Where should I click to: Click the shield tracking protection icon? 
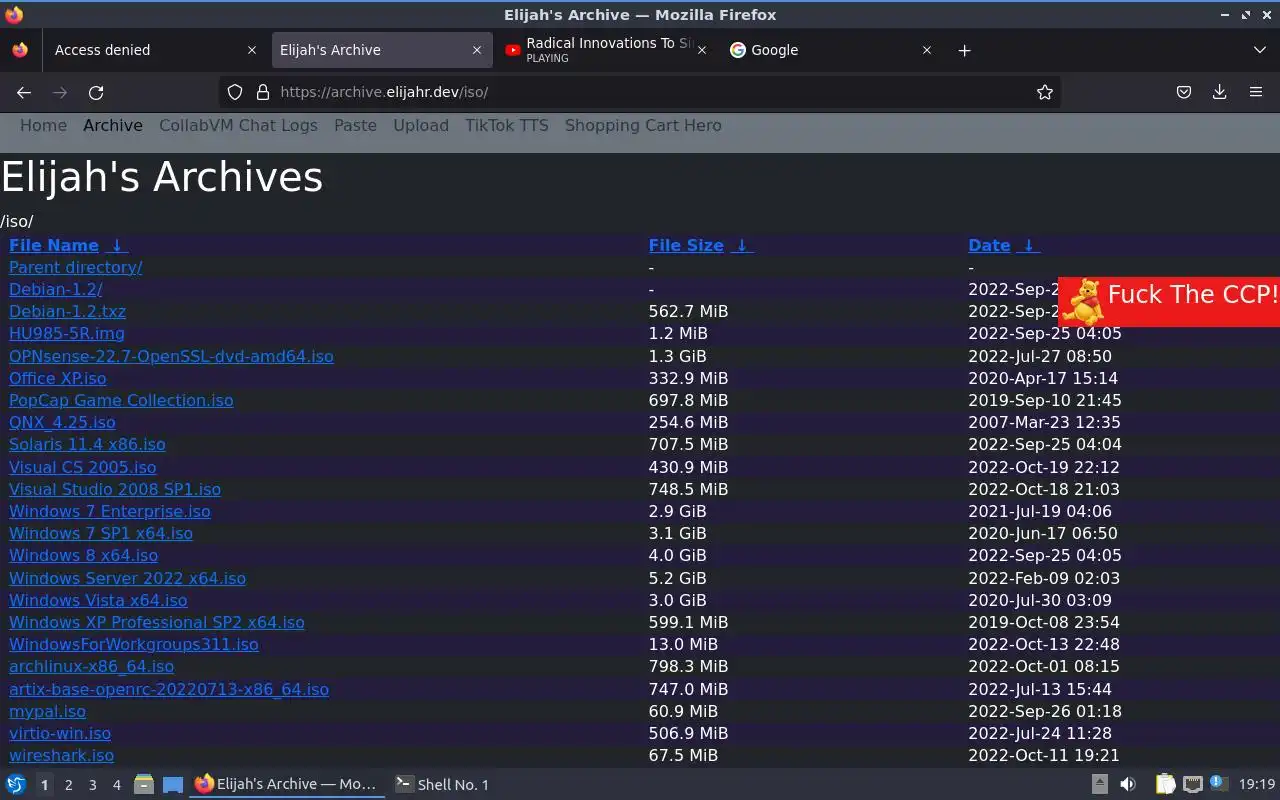coord(235,92)
